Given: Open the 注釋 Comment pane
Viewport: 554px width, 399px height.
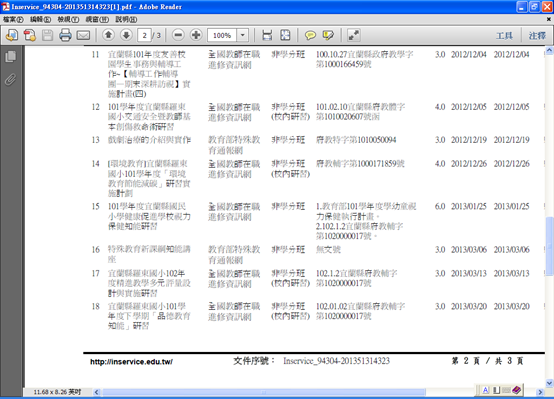Looking at the screenshot, I should click(537, 36).
